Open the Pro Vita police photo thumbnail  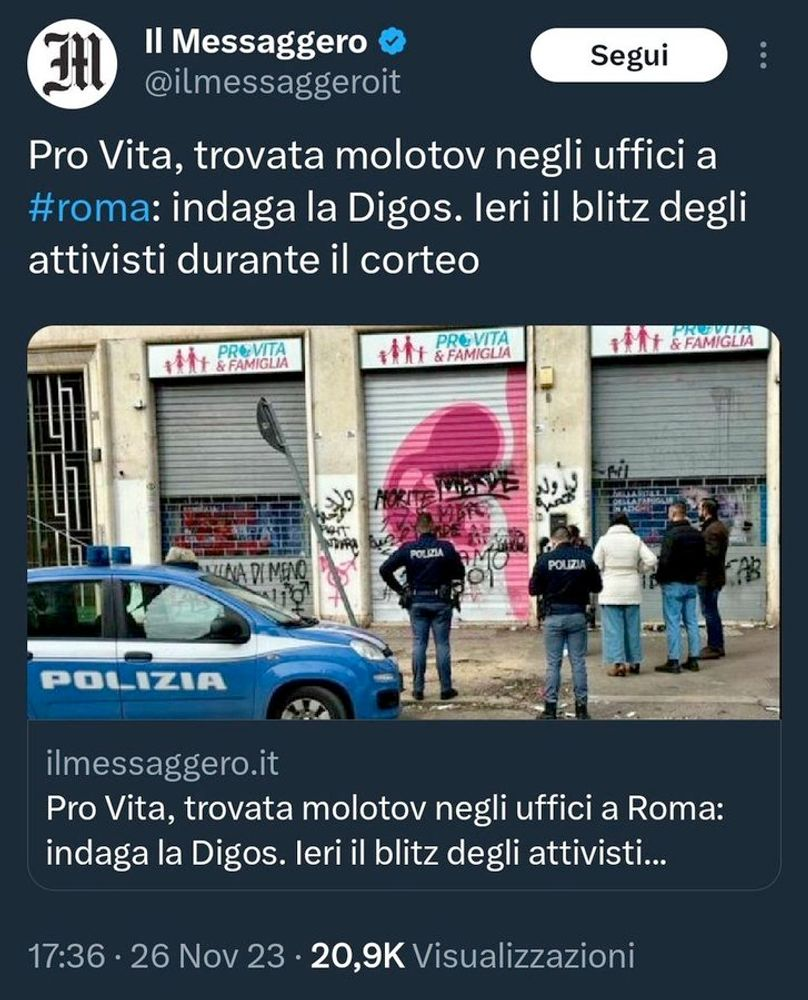[403, 522]
